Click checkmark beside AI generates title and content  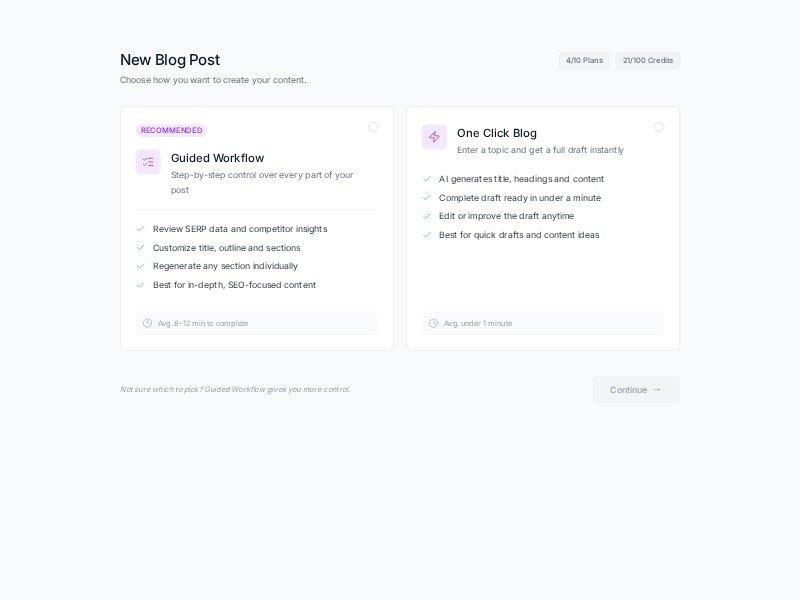425,179
